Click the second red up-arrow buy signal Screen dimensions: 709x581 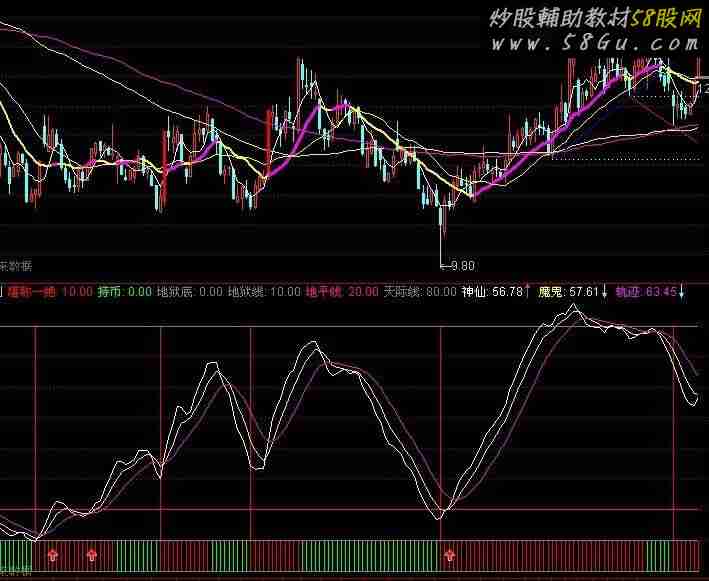[x=92, y=551]
